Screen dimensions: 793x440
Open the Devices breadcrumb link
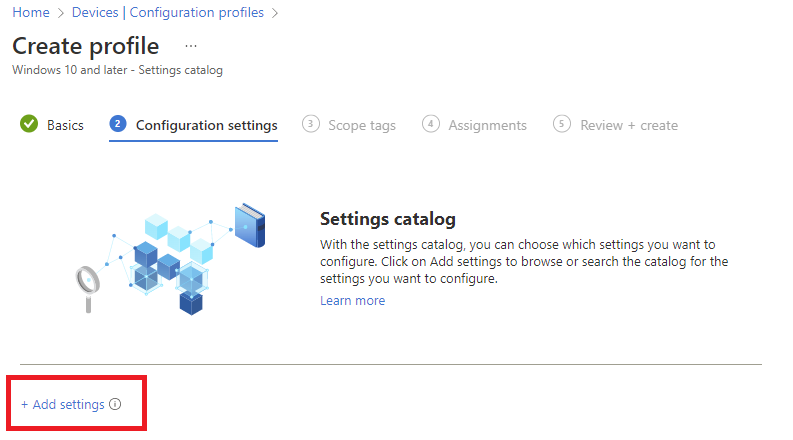(95, 12)
